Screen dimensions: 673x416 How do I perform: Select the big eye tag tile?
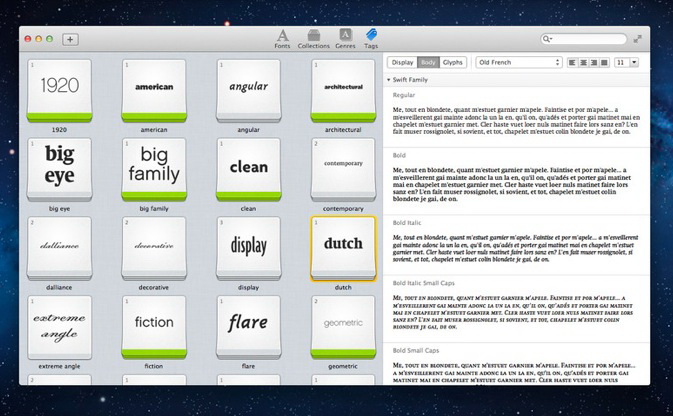[x=60, y=170]
